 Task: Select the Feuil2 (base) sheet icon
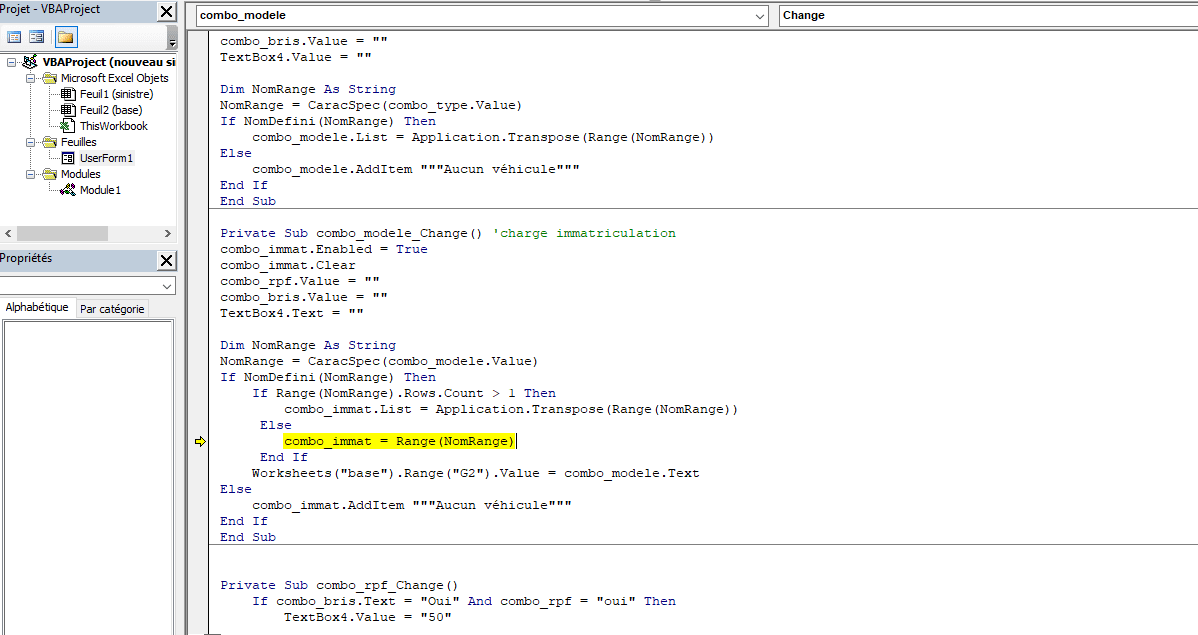[68, 110]
